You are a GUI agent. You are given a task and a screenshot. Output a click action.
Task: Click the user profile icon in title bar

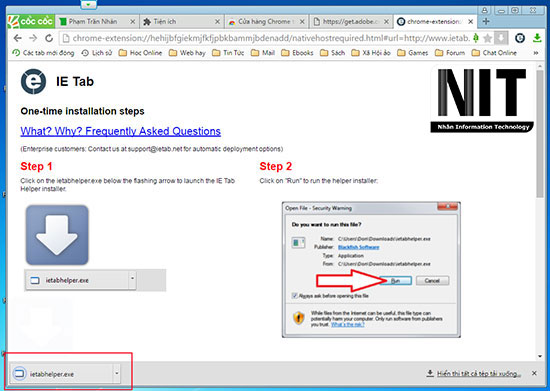click(484, 10)
